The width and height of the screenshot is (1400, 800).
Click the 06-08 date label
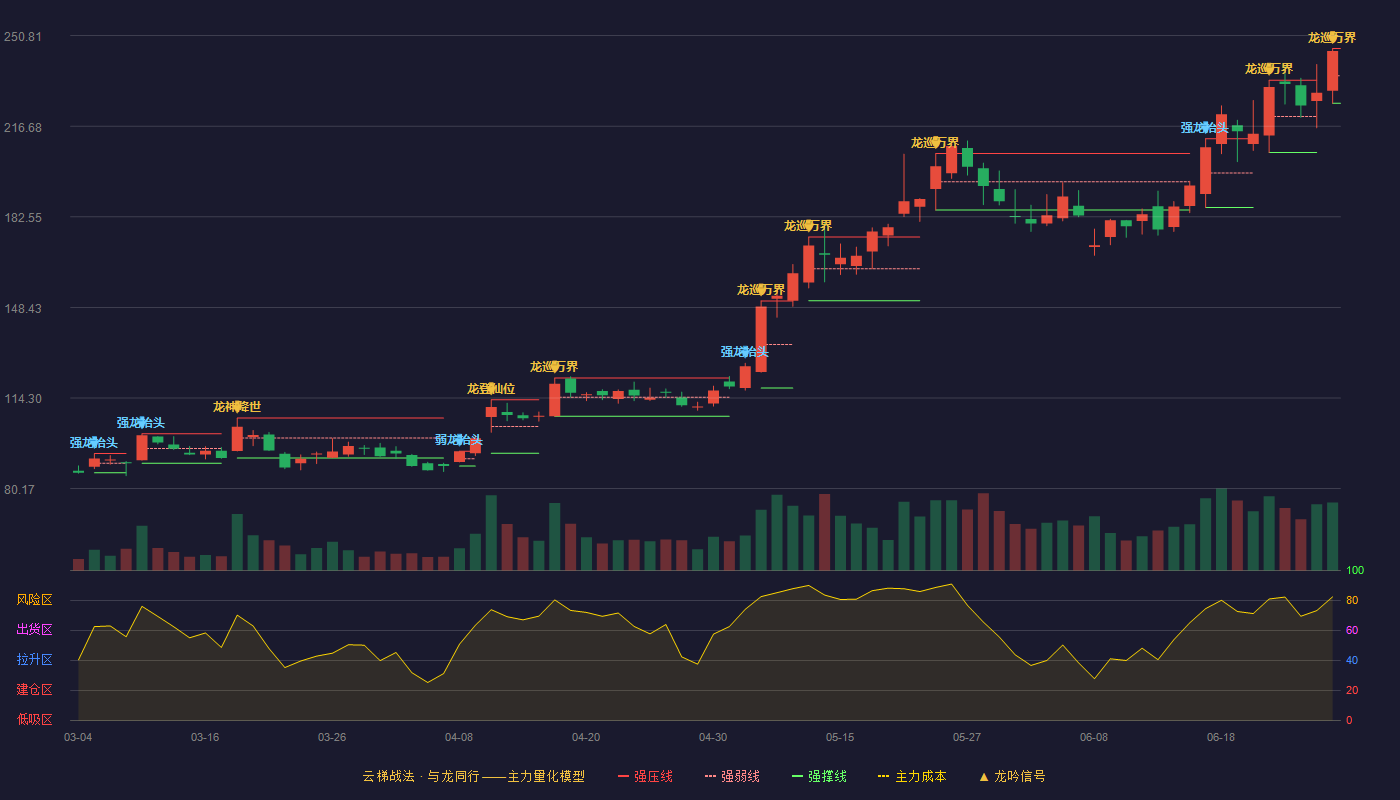[1094, 737]
